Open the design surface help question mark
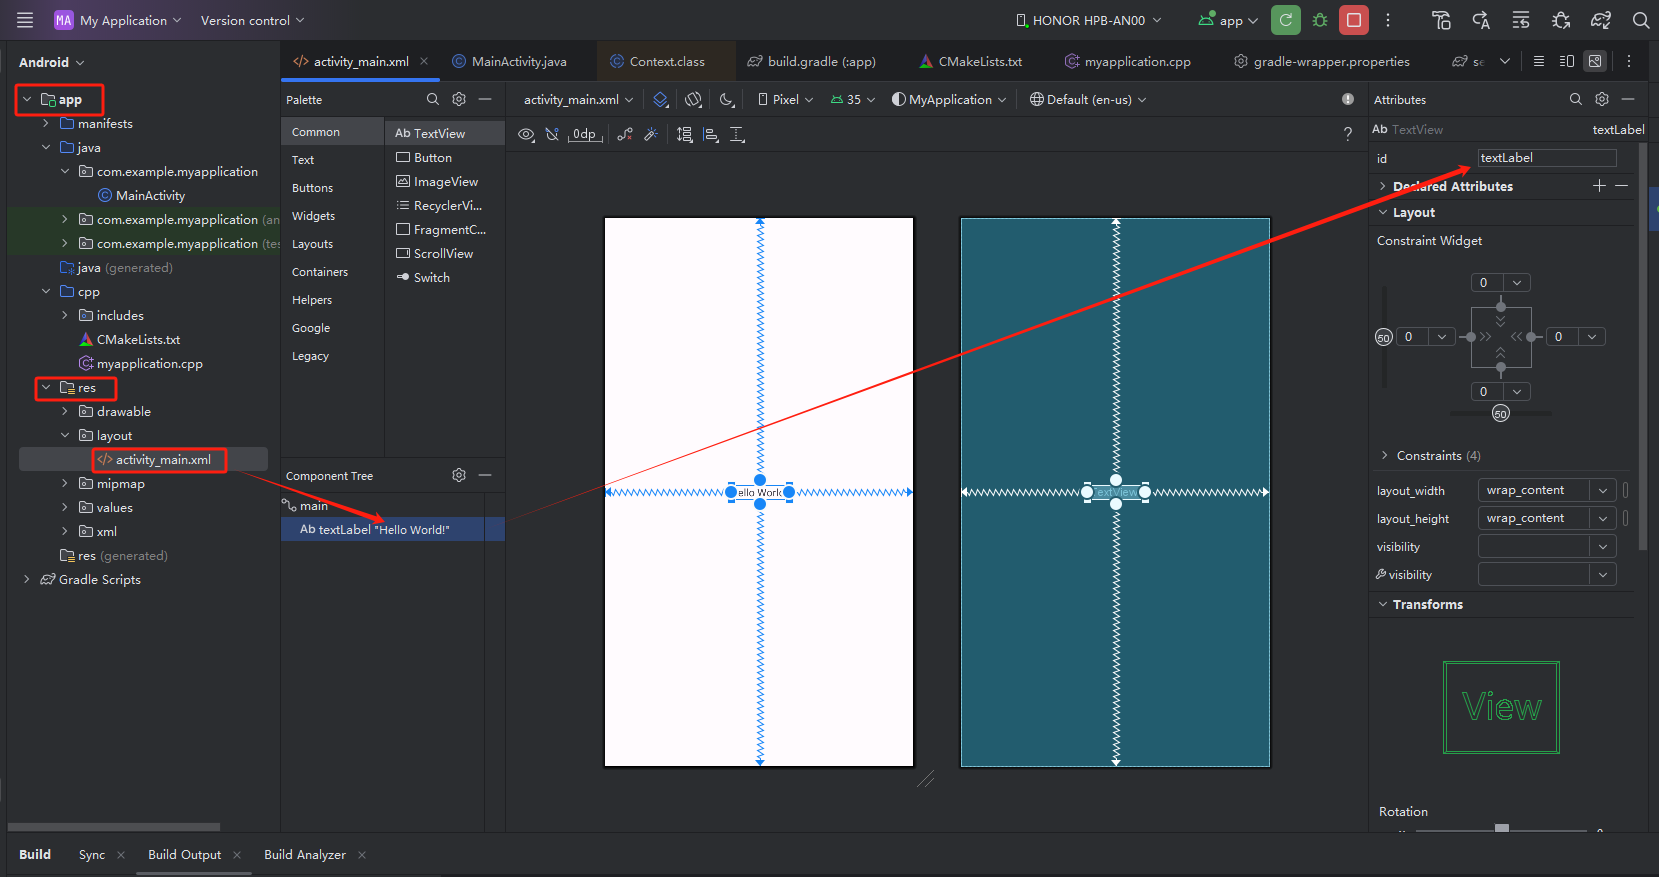The image size is (1659, 877). point(1348,134)
